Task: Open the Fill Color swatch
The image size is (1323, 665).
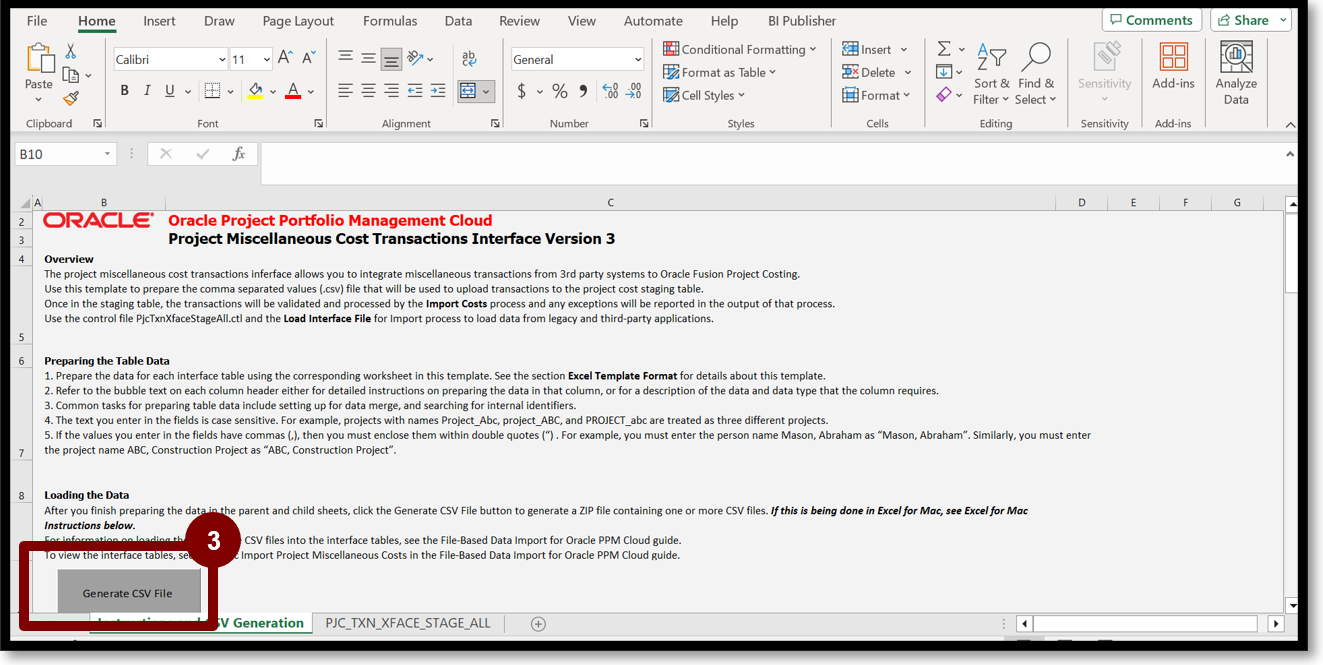Action: point(255,91)
